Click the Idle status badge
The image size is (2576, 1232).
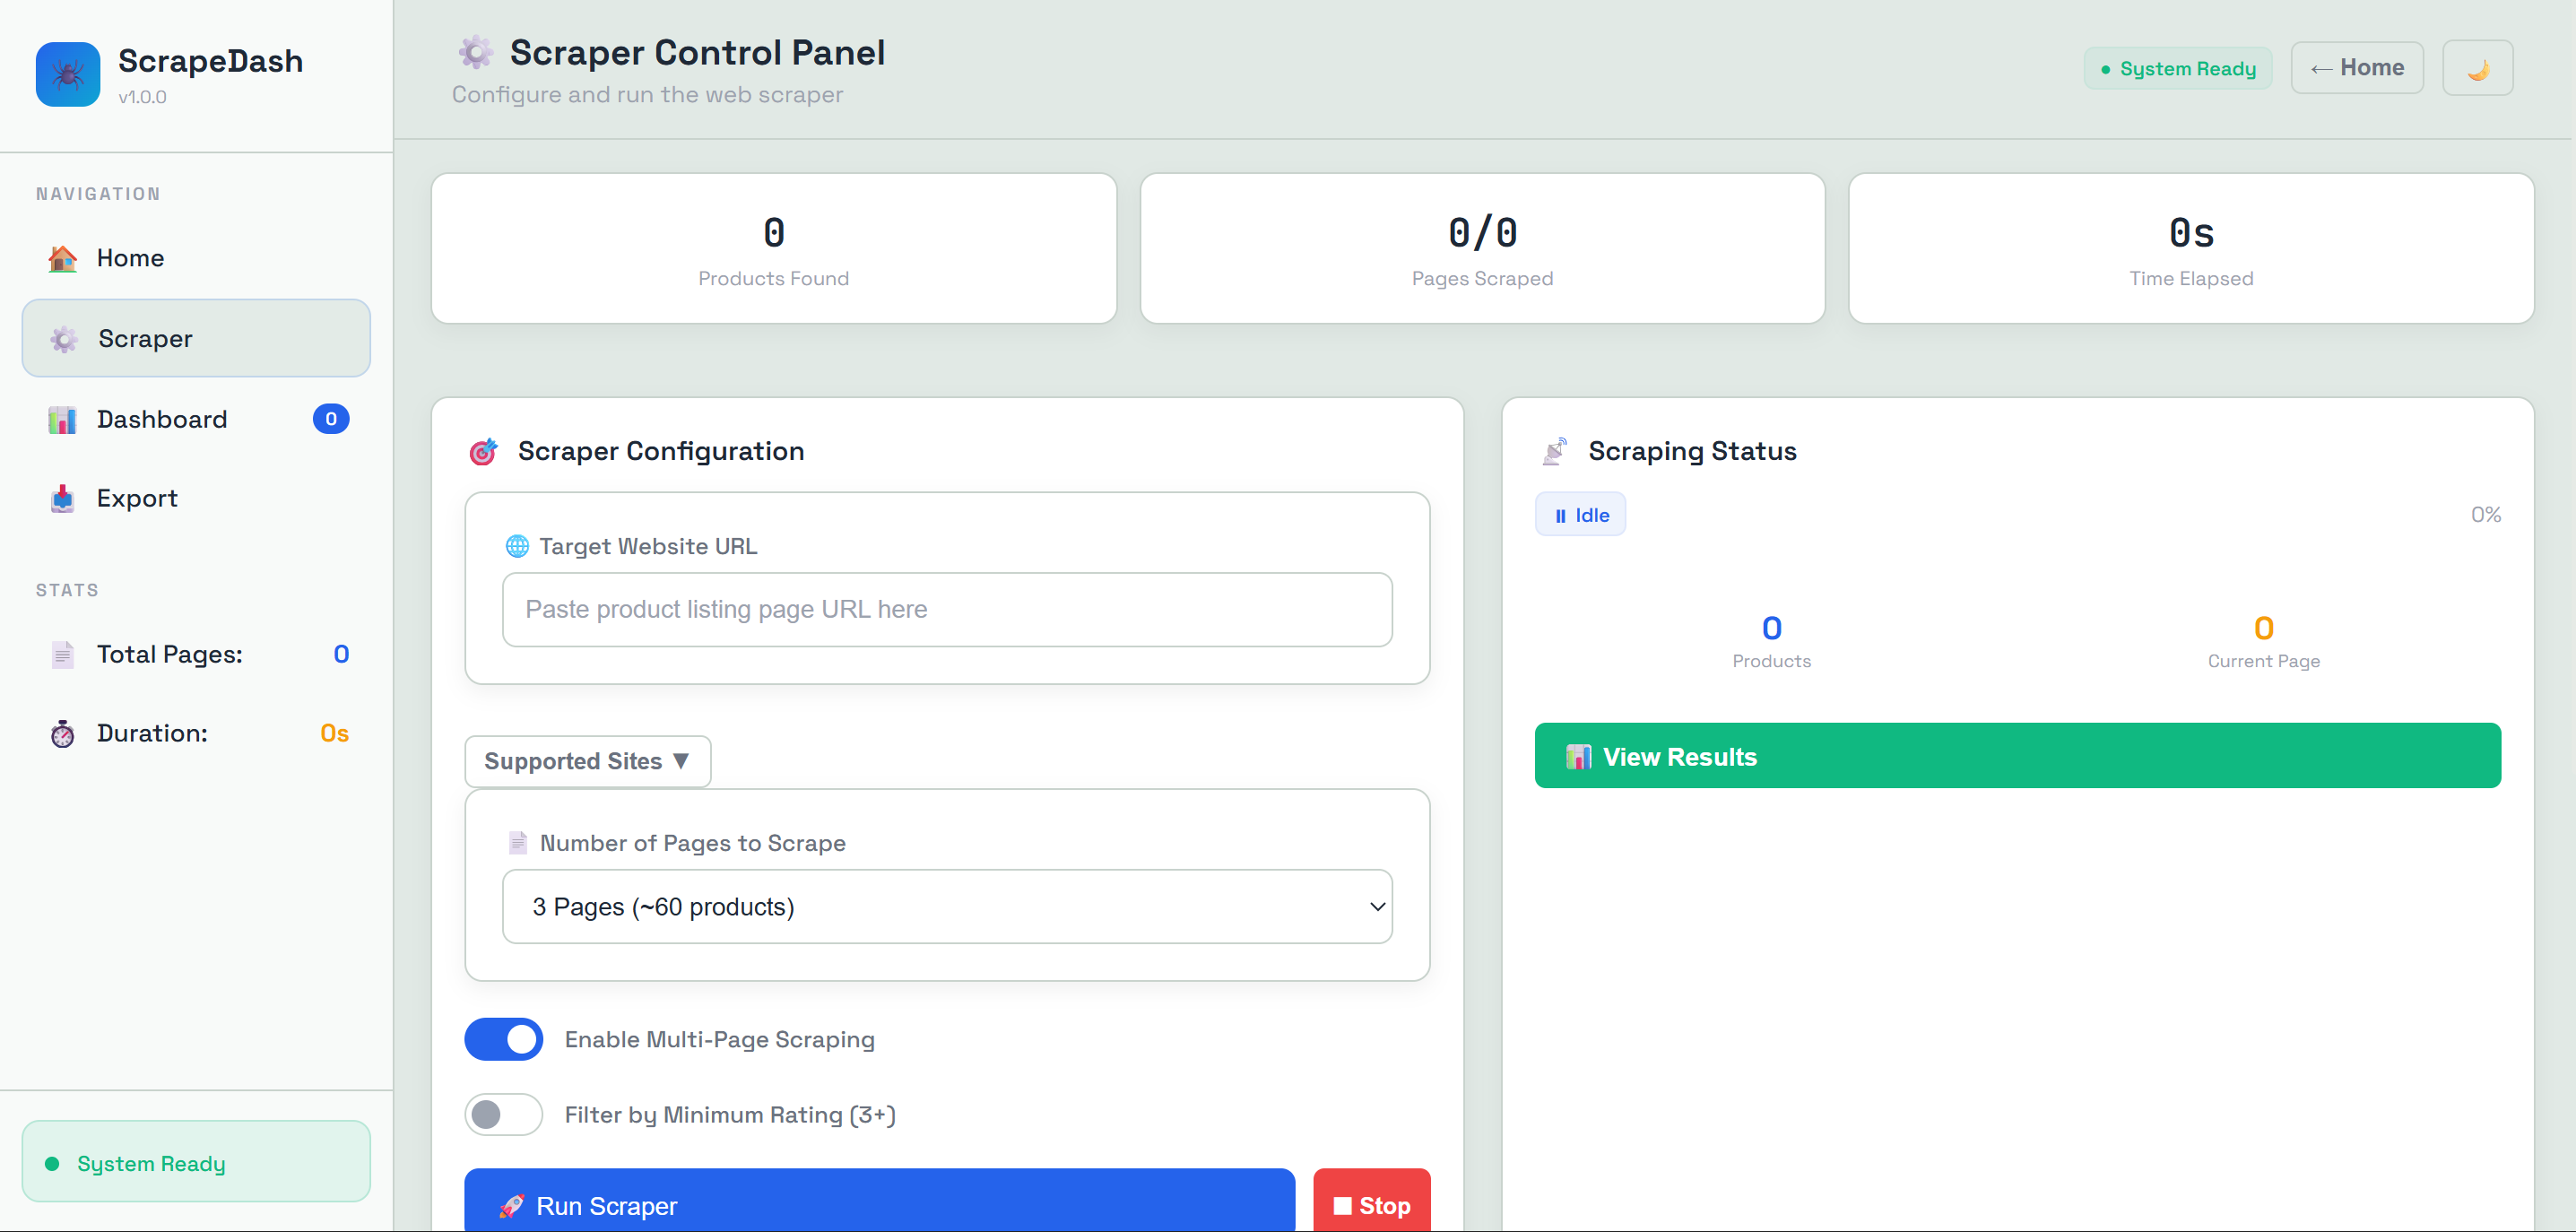pos(1580,513)
